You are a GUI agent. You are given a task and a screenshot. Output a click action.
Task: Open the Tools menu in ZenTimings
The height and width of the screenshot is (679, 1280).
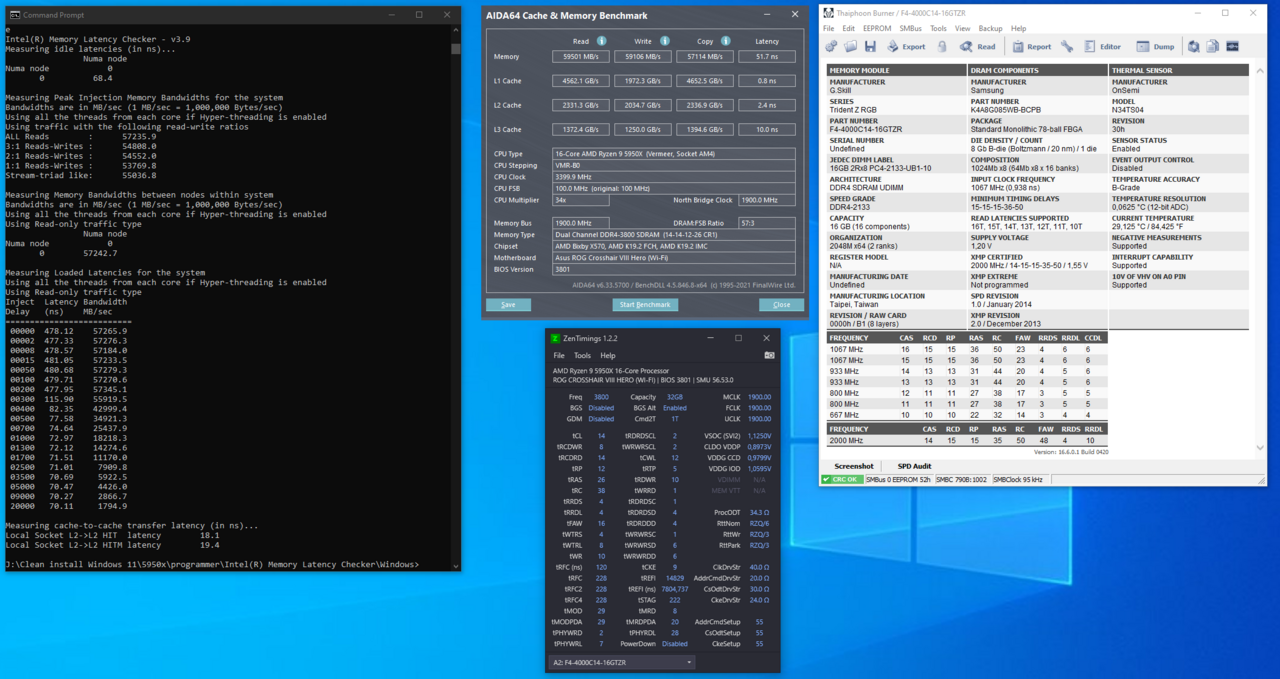point(582,355)
